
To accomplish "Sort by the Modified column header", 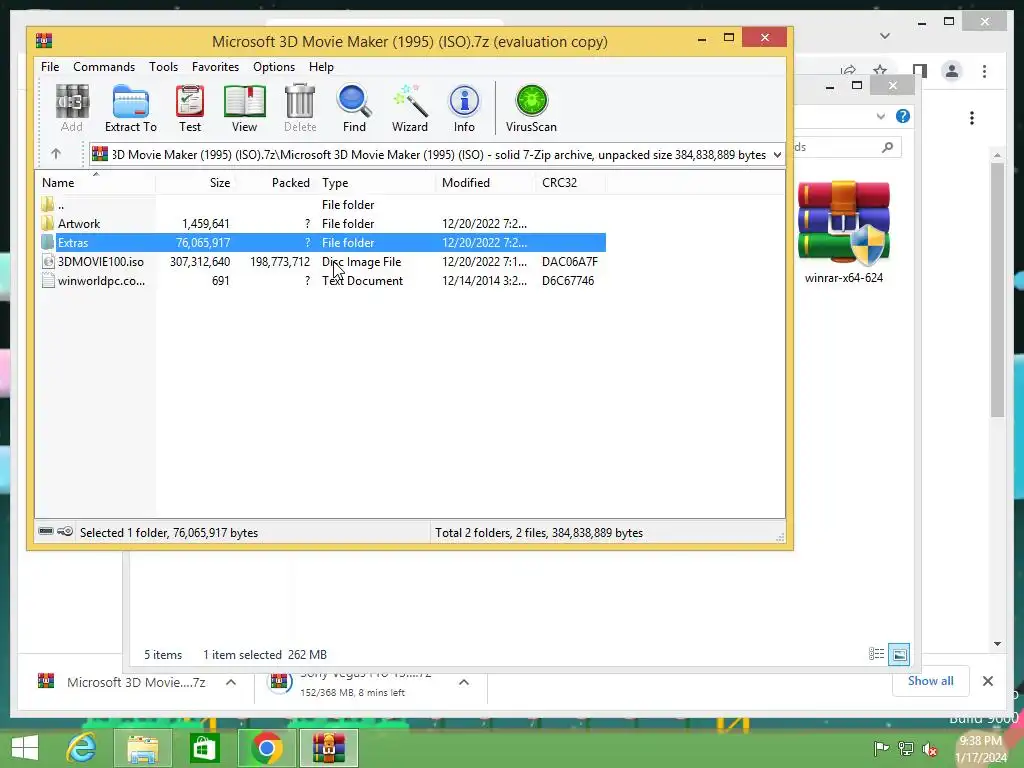I will 485,183.
